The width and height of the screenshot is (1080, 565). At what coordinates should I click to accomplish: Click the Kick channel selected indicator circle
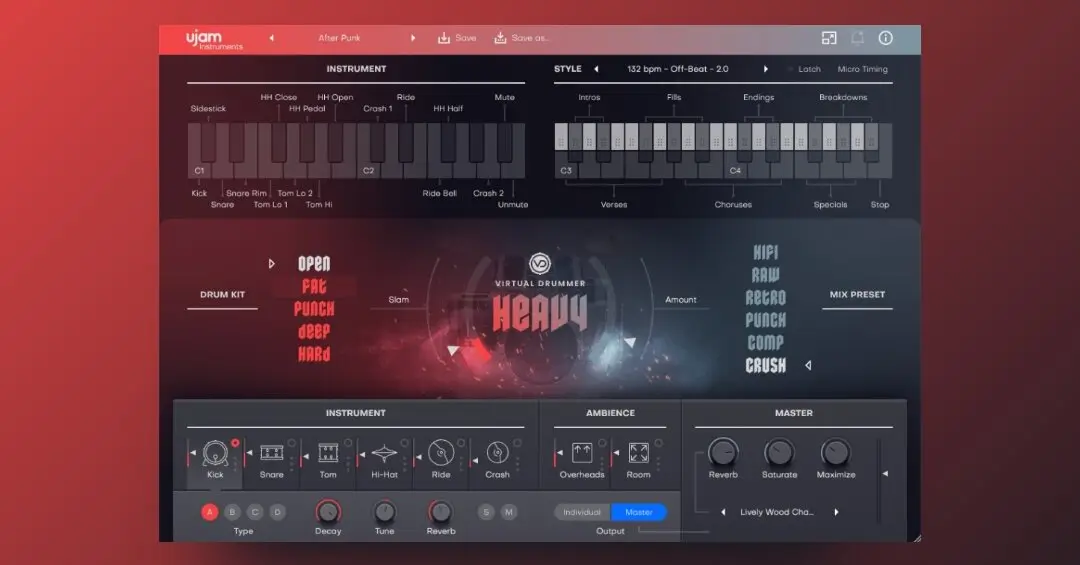[235, 443]
